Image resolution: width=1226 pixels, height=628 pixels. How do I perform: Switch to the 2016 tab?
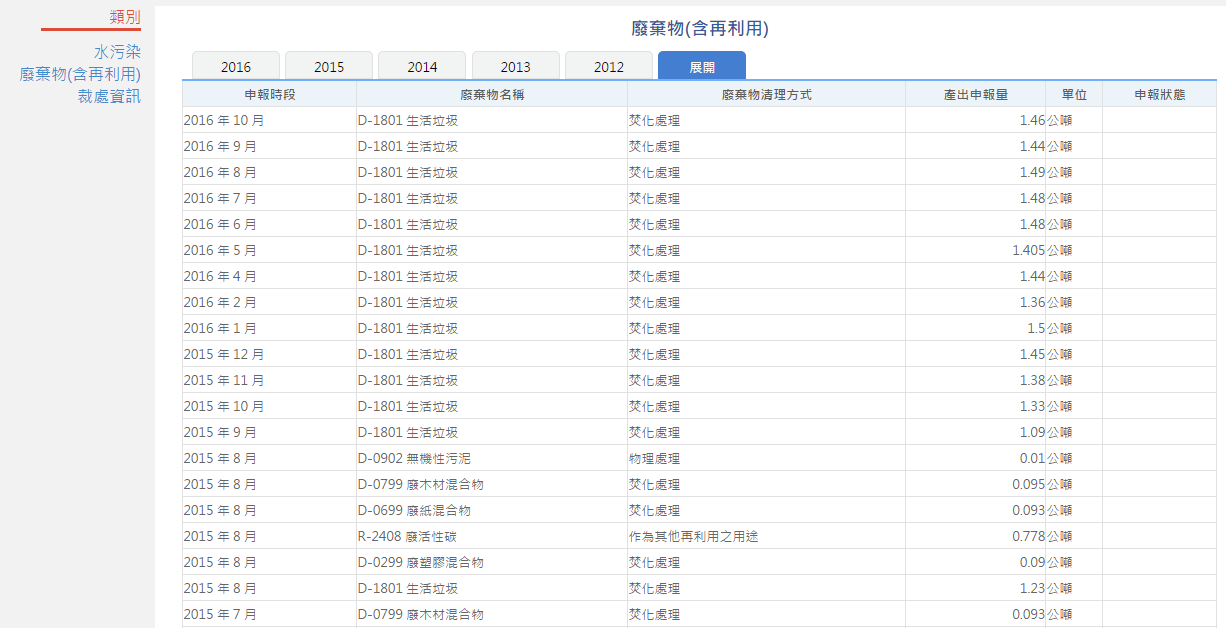pyautogui.click(x=236, y=66)
